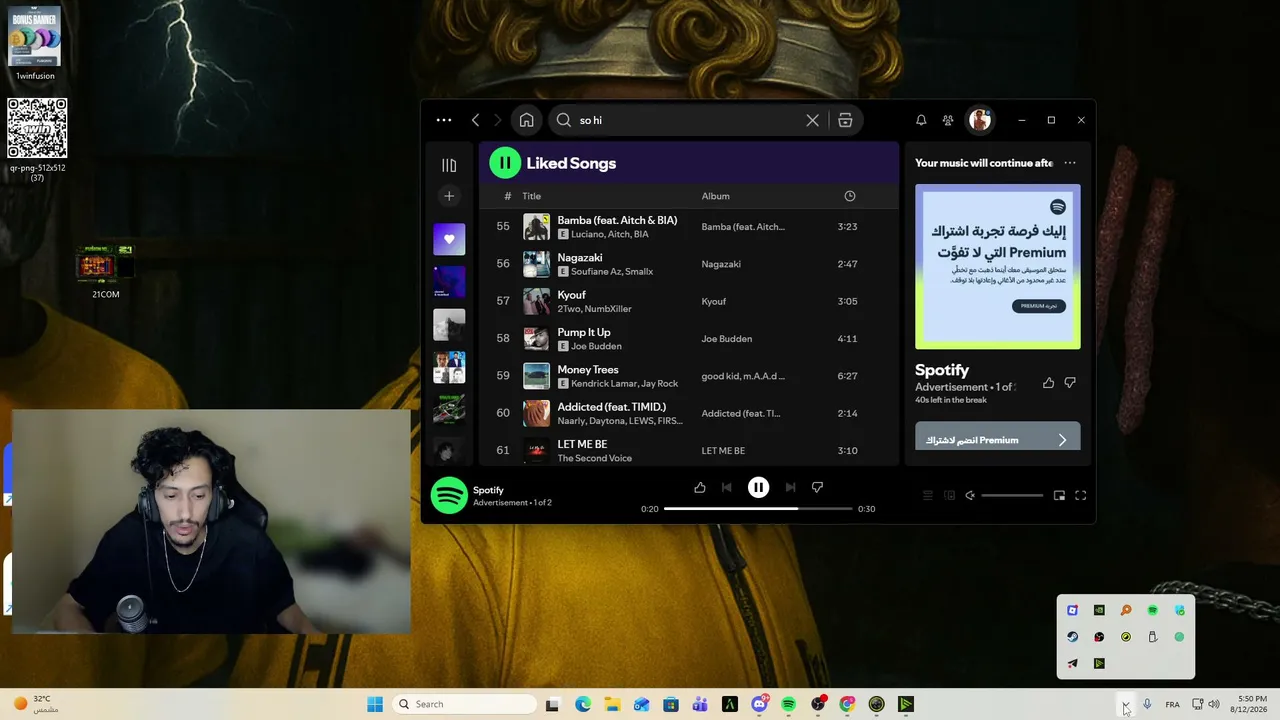Like the ad in side panel

click(1048, 383)
